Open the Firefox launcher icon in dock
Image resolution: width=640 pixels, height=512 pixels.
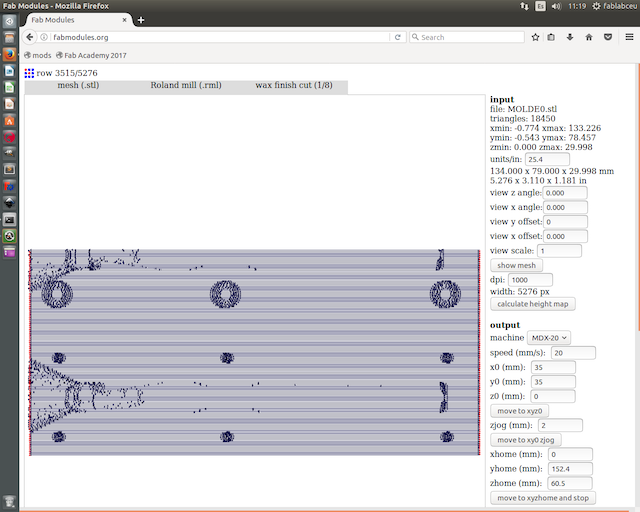(9, 54)
